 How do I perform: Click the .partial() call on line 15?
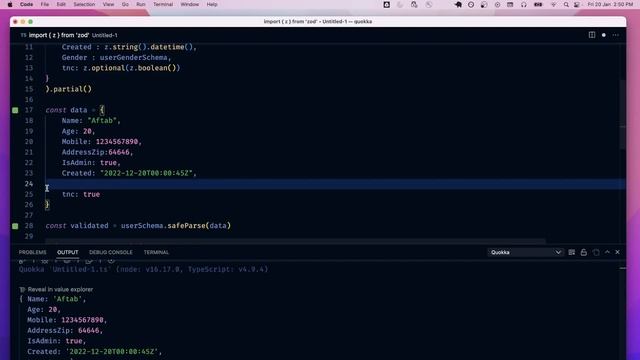tap(70, 89)
